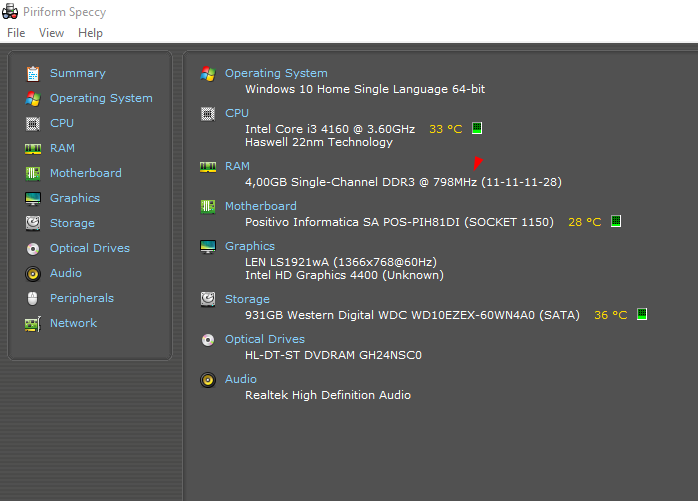Screen dimensions: 698x501
Task: Click the Summary clipboard icon in sidebar
Action: pyautogui.click(x=33, y=73)
